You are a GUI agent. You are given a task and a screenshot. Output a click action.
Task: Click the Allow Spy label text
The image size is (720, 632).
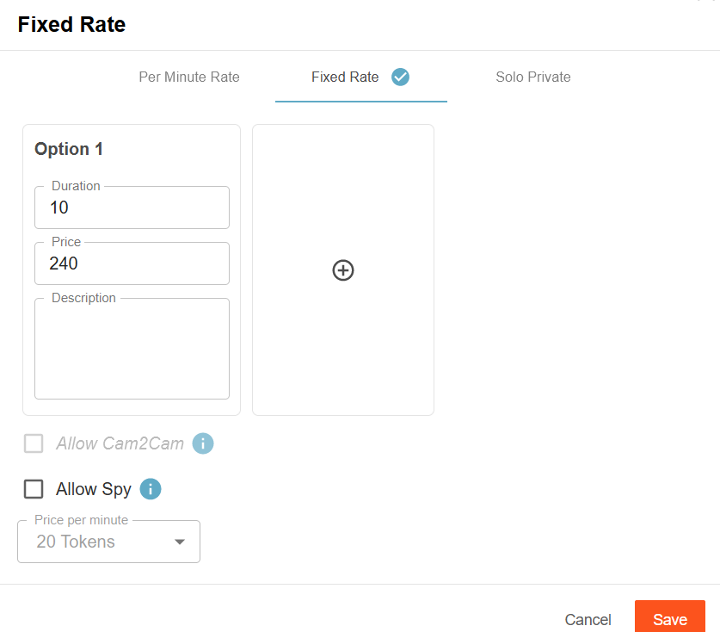pos(93,489)
